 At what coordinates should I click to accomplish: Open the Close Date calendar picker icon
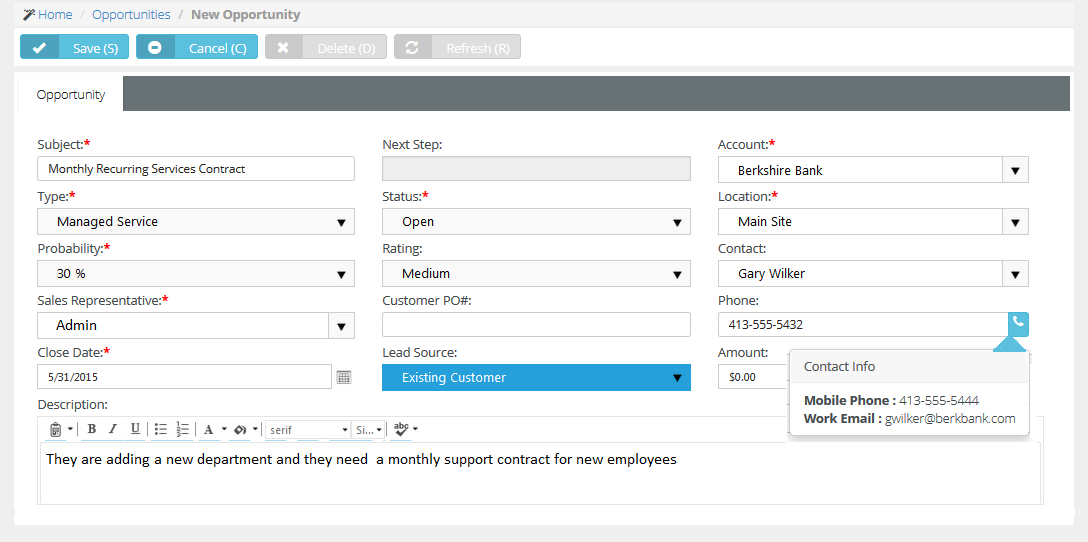point(344,377)
